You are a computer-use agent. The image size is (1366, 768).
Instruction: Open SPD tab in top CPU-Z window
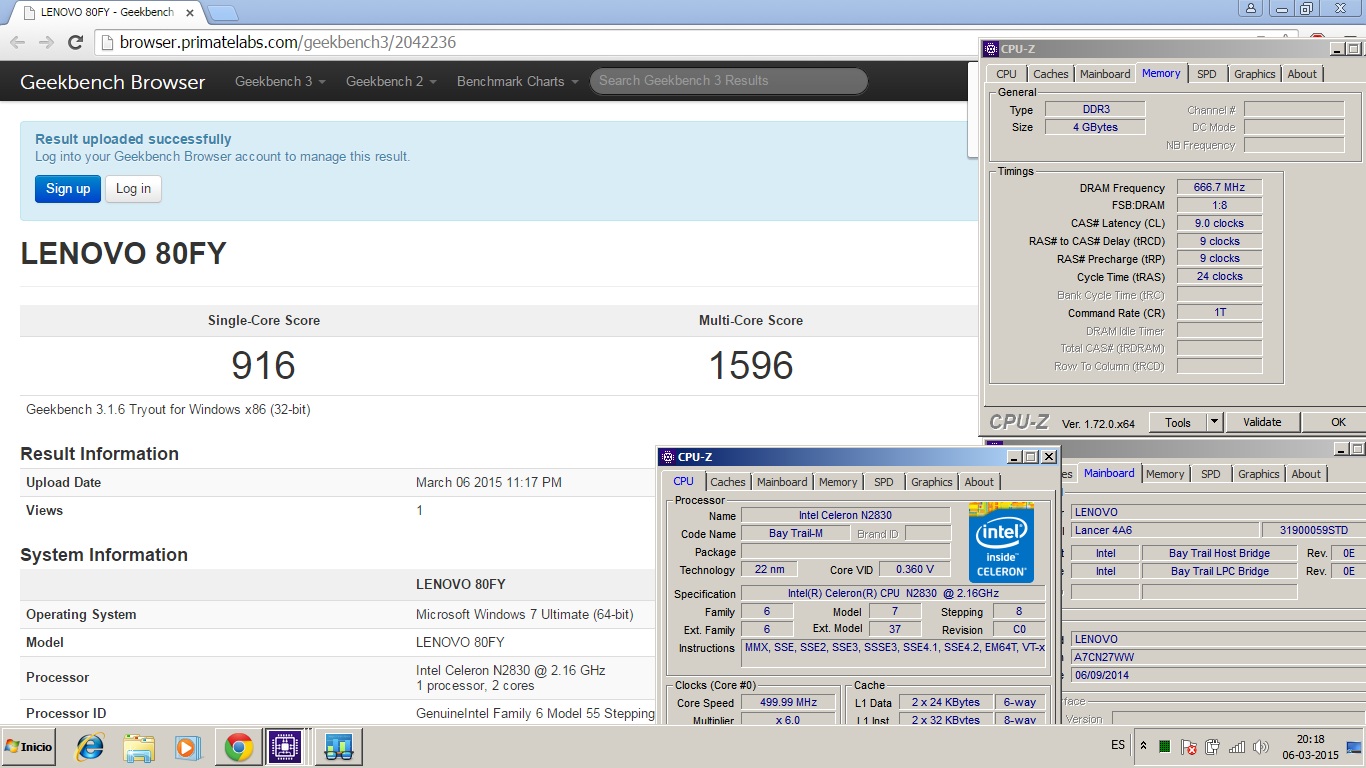1207,74
